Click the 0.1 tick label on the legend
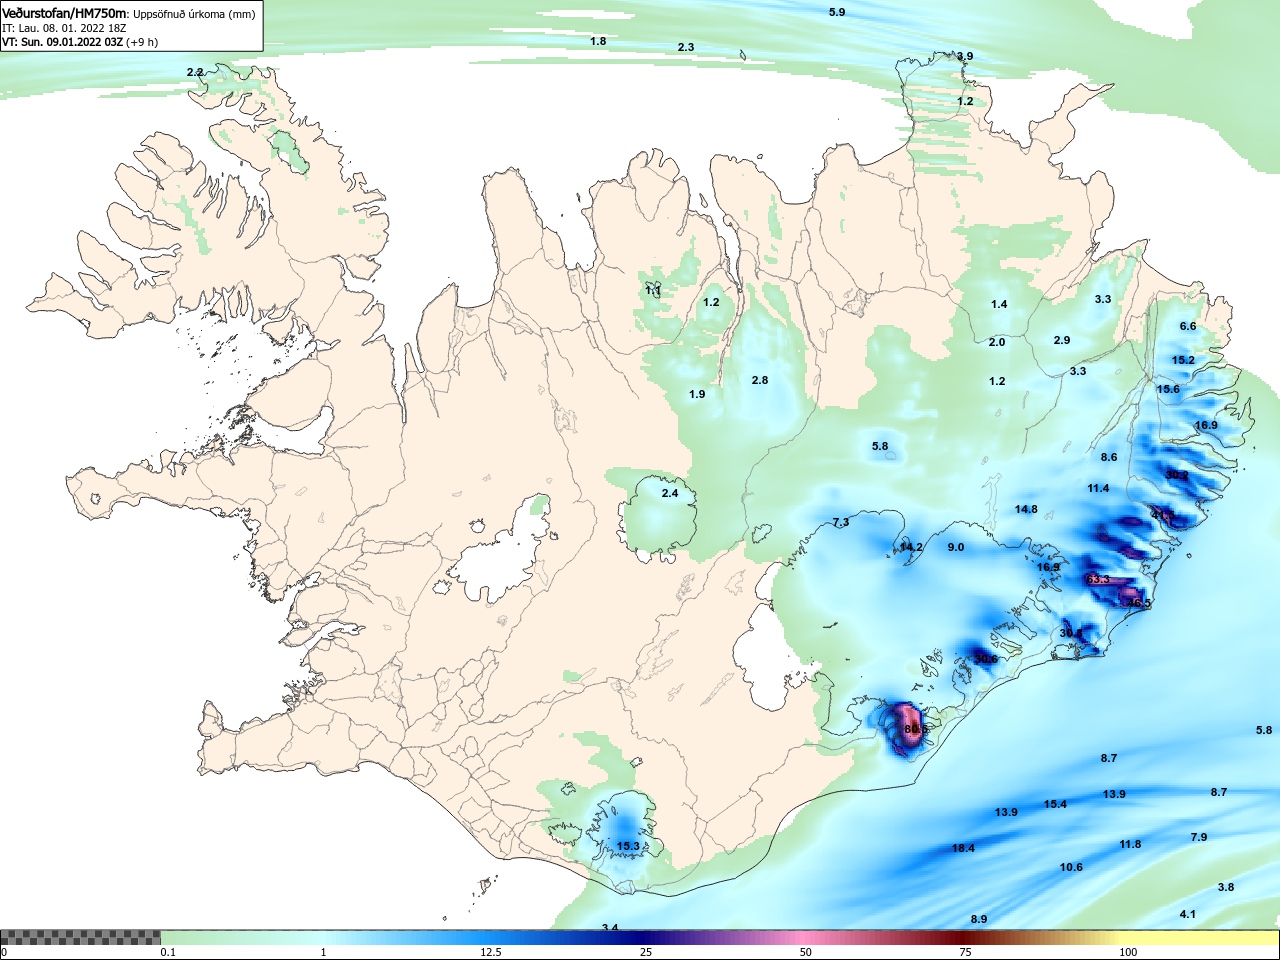The height and width of the screenshot is (960, 1280). pos(168,953)
